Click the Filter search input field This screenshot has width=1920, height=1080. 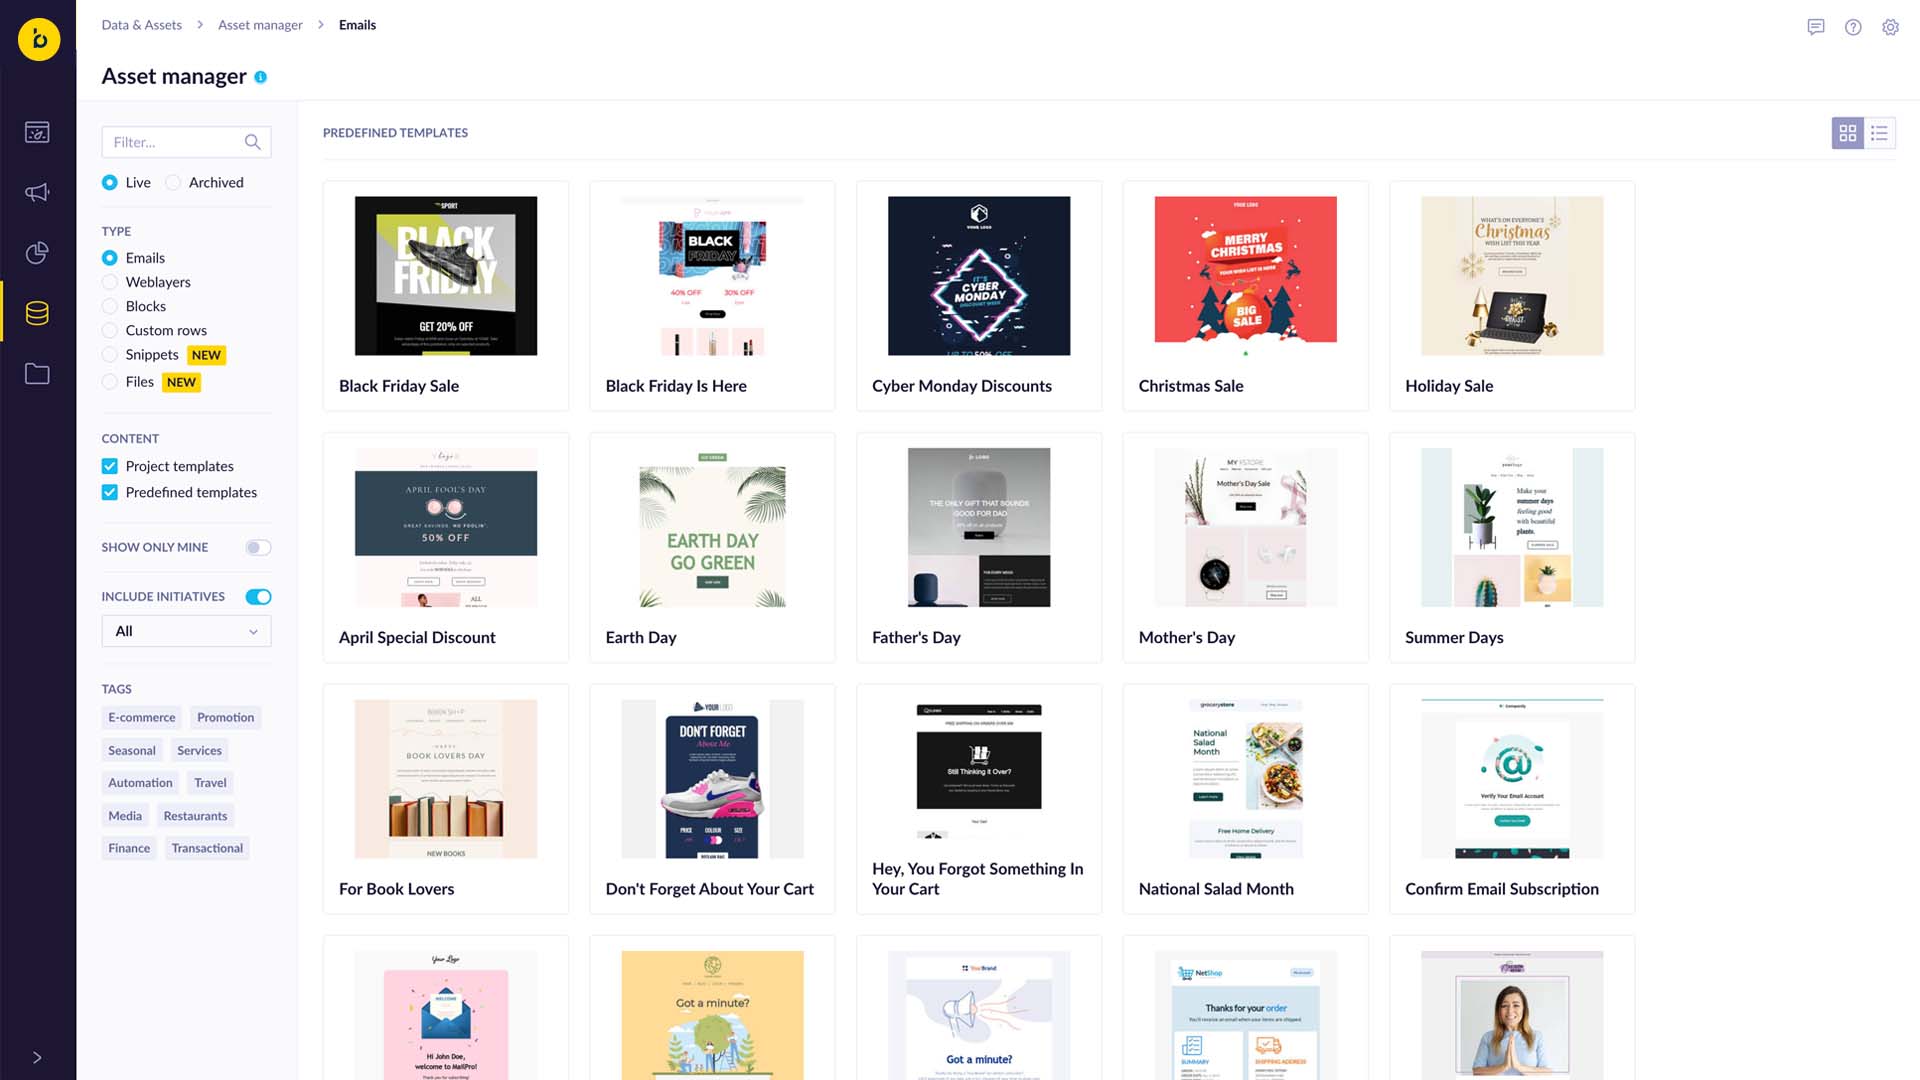175,142
